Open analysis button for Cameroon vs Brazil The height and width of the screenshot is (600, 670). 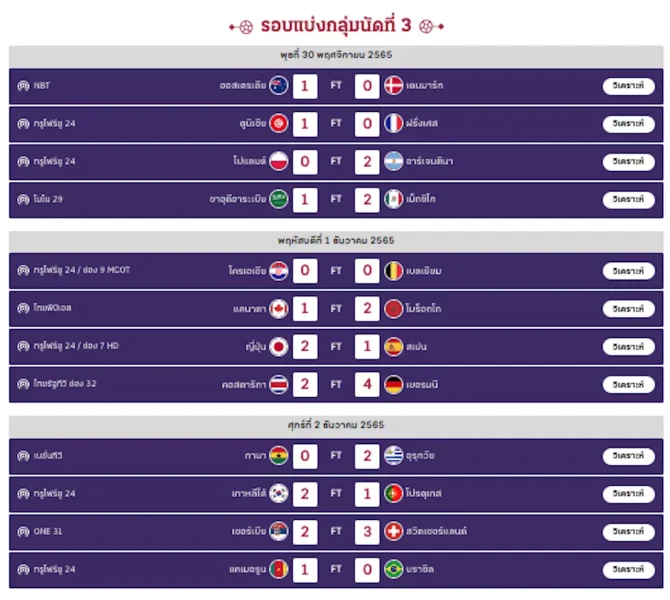(x=629, y=569)
